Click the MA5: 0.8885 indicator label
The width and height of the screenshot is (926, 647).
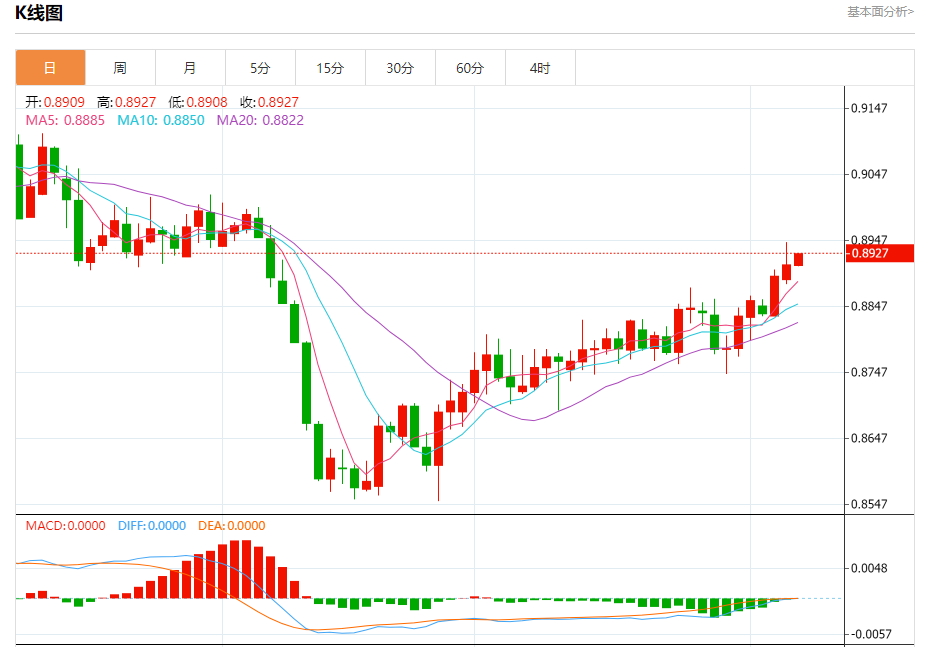click(x=65, y=120)
